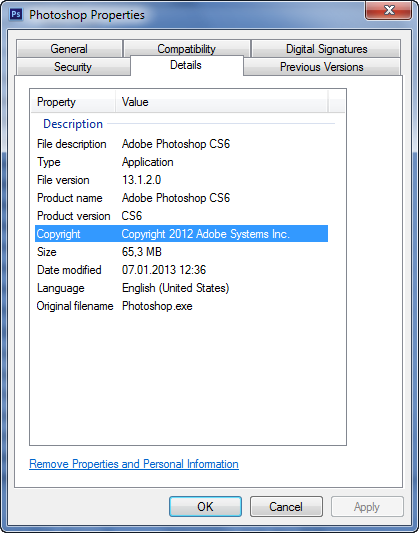The image size is (419, 533).
Task: Click the Cancel button
Action: point(286,506)
